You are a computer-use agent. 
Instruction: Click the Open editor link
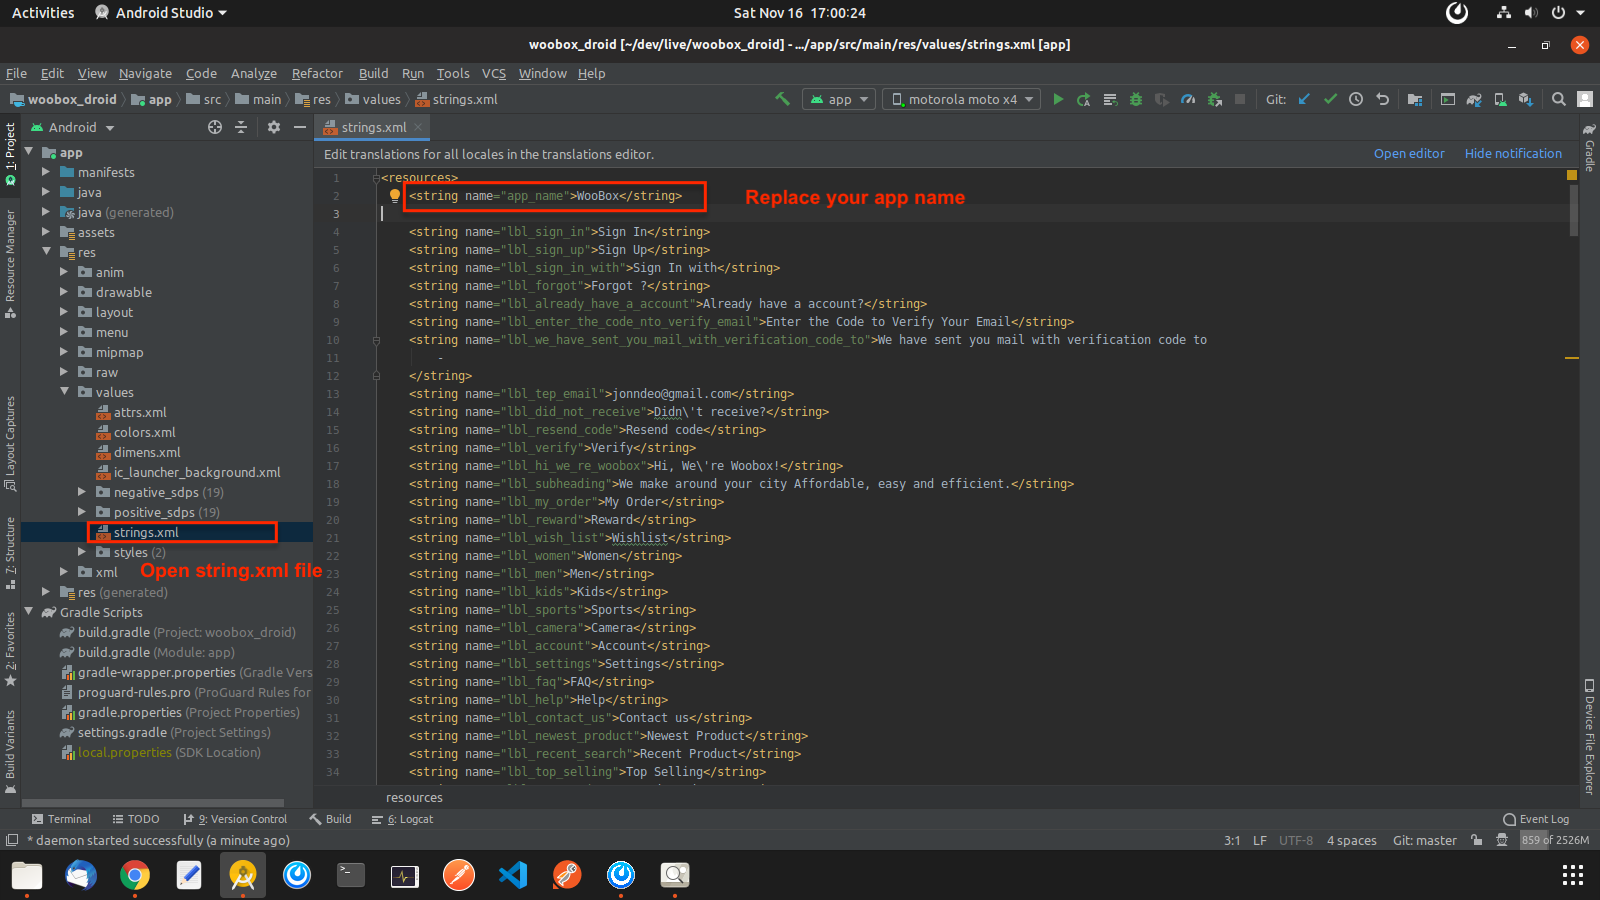pos(1409,153)
